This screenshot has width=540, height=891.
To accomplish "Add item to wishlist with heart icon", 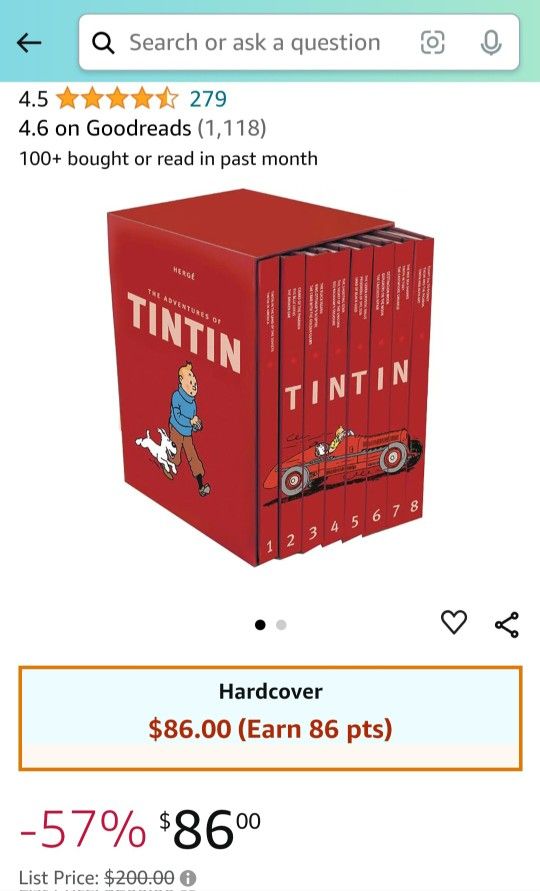I will (454, 622).
